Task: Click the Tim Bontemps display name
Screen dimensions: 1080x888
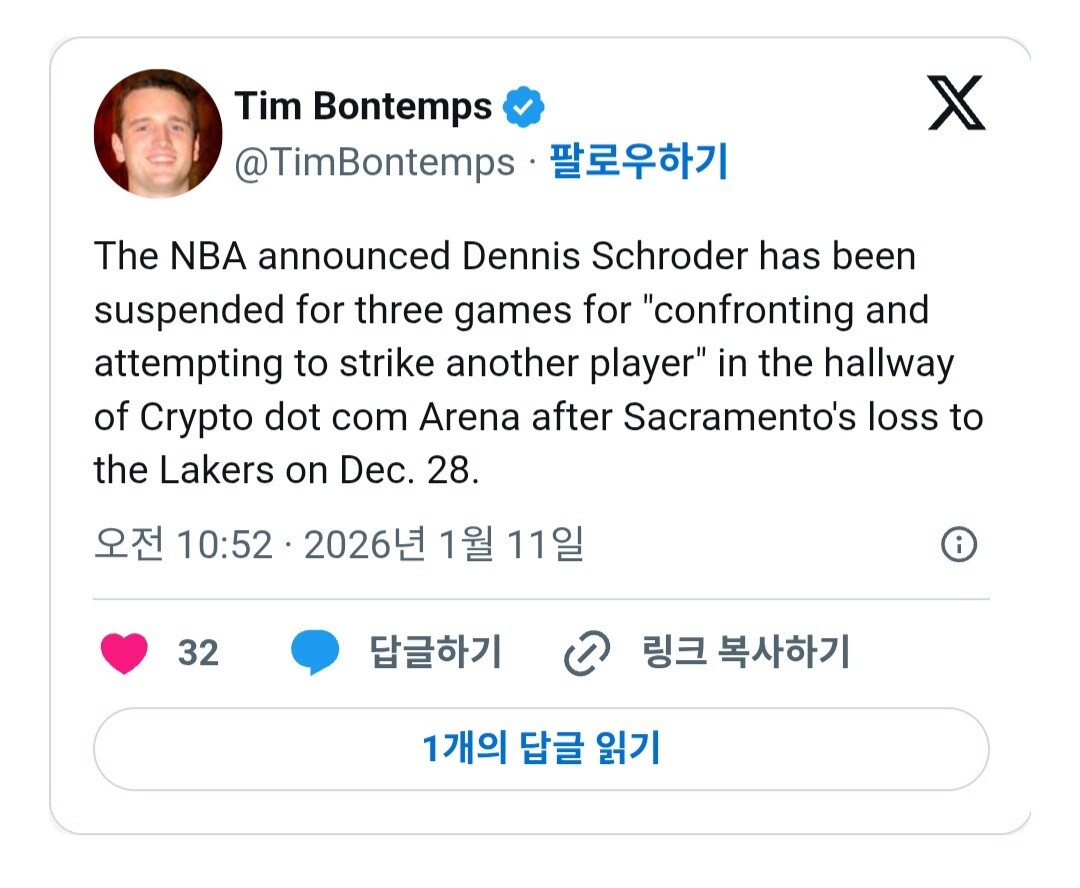Action: point(363,107)
